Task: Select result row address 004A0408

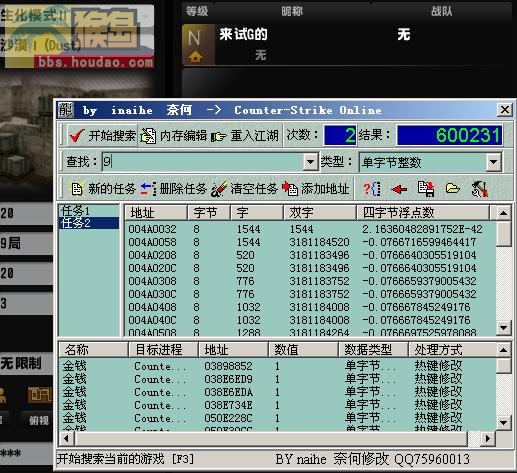Action: click(x=310, y=307)
